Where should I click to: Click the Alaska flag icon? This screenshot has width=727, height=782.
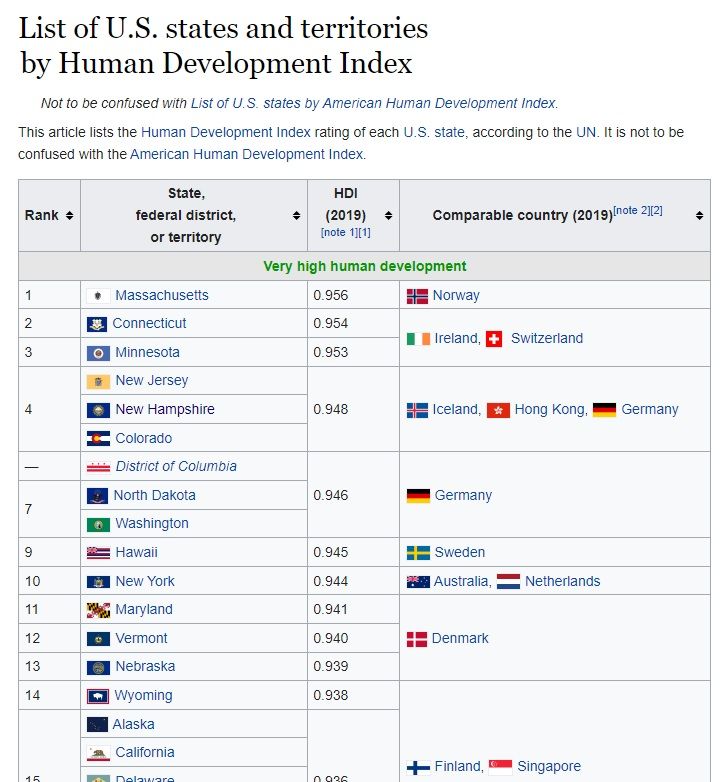[x=97, y=725]
